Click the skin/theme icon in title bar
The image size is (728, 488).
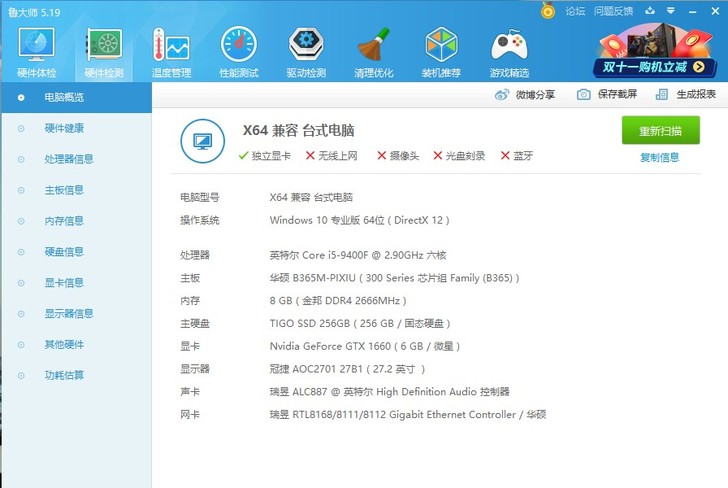(650, 11)
